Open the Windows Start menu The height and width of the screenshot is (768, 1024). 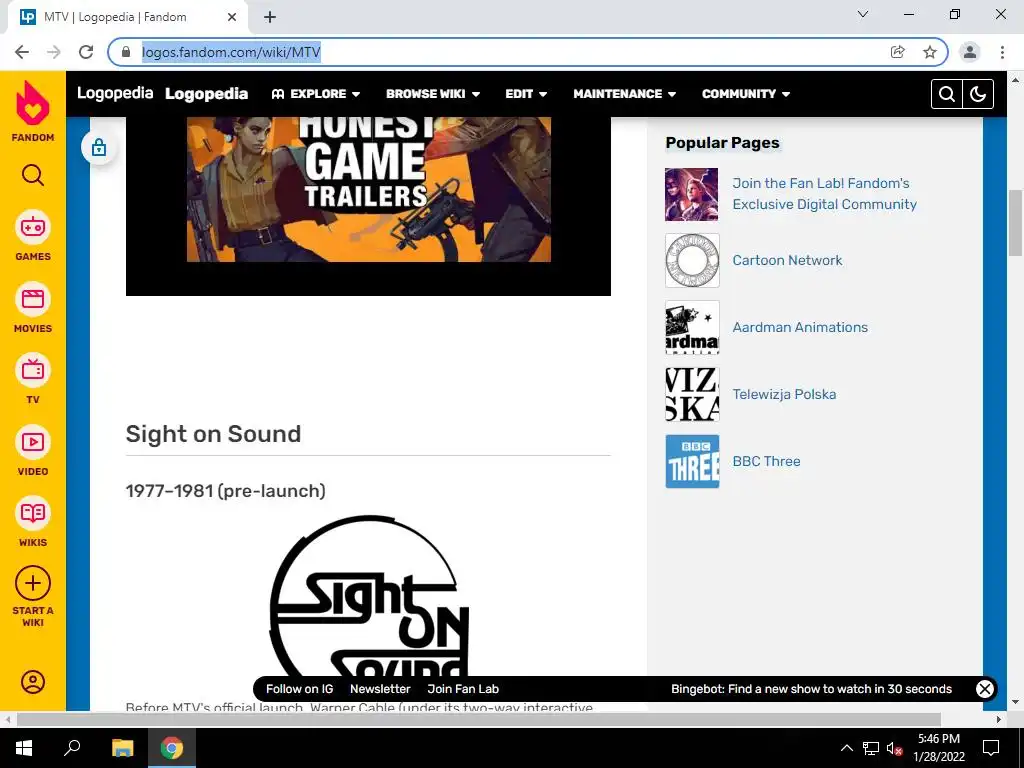(x=24, y=748)
